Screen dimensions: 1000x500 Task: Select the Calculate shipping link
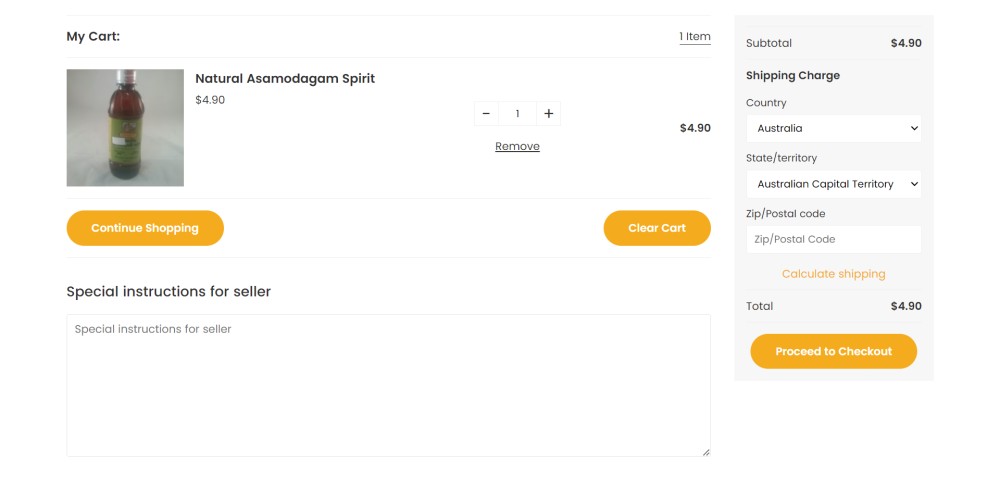(x=833, y=274)
